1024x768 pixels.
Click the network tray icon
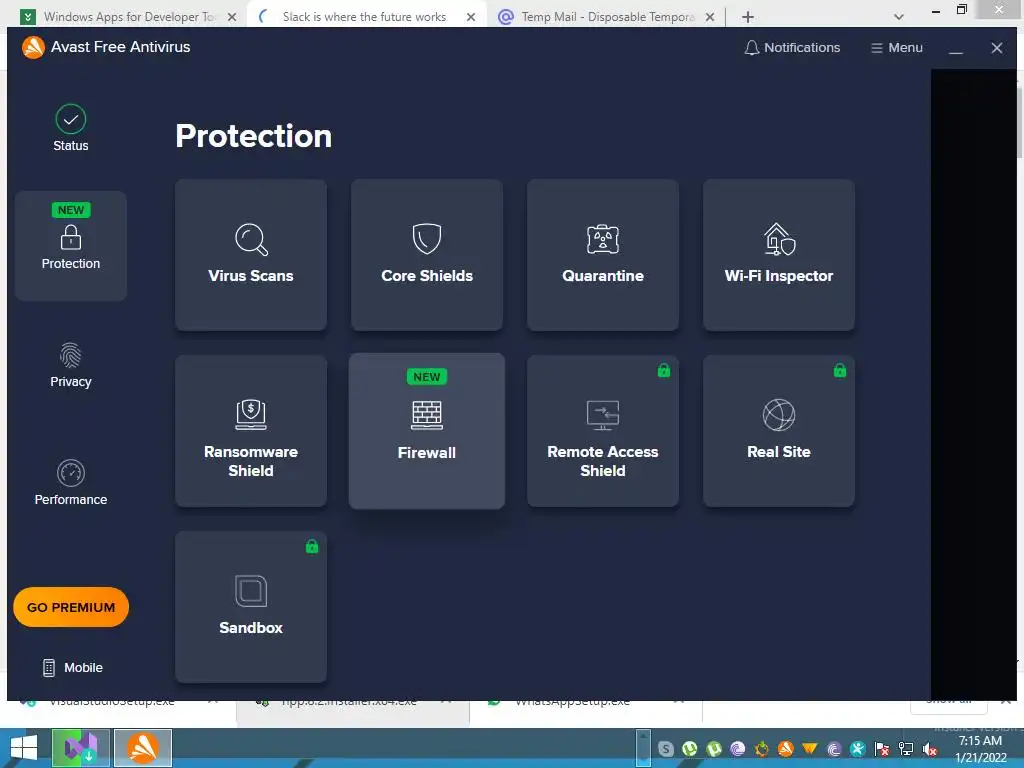906,750
